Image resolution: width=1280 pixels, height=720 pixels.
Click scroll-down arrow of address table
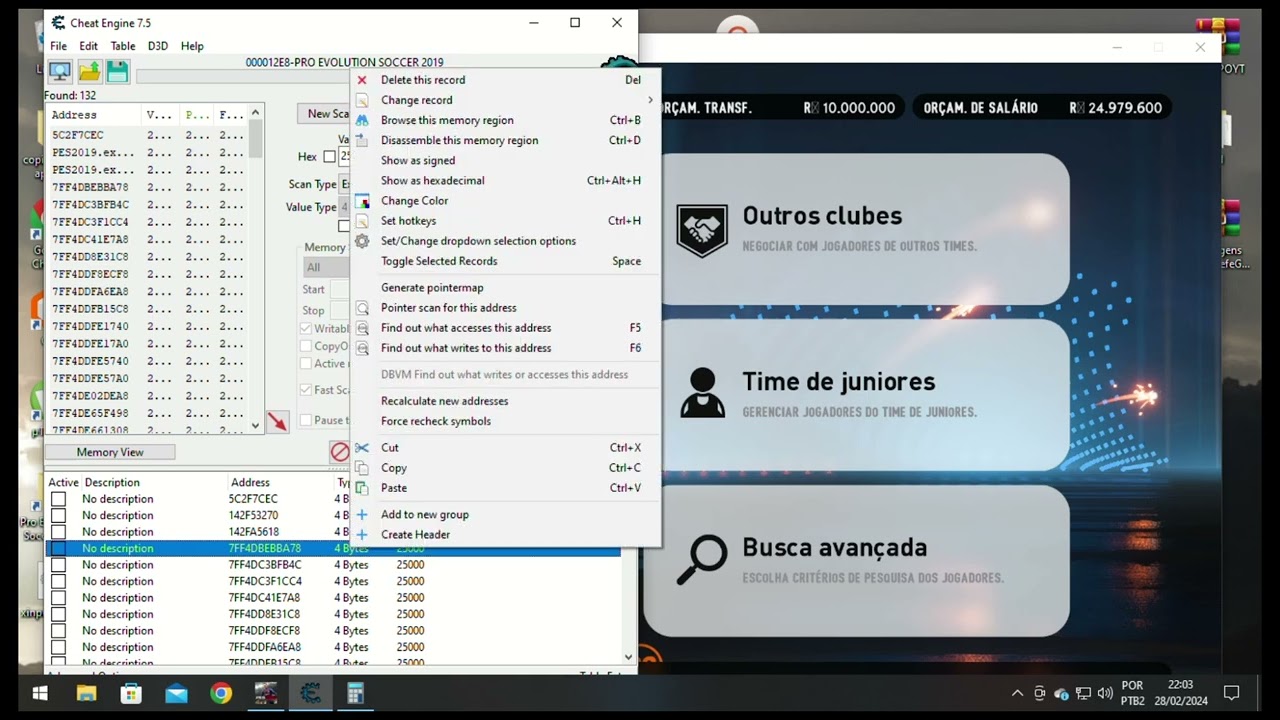629,657
